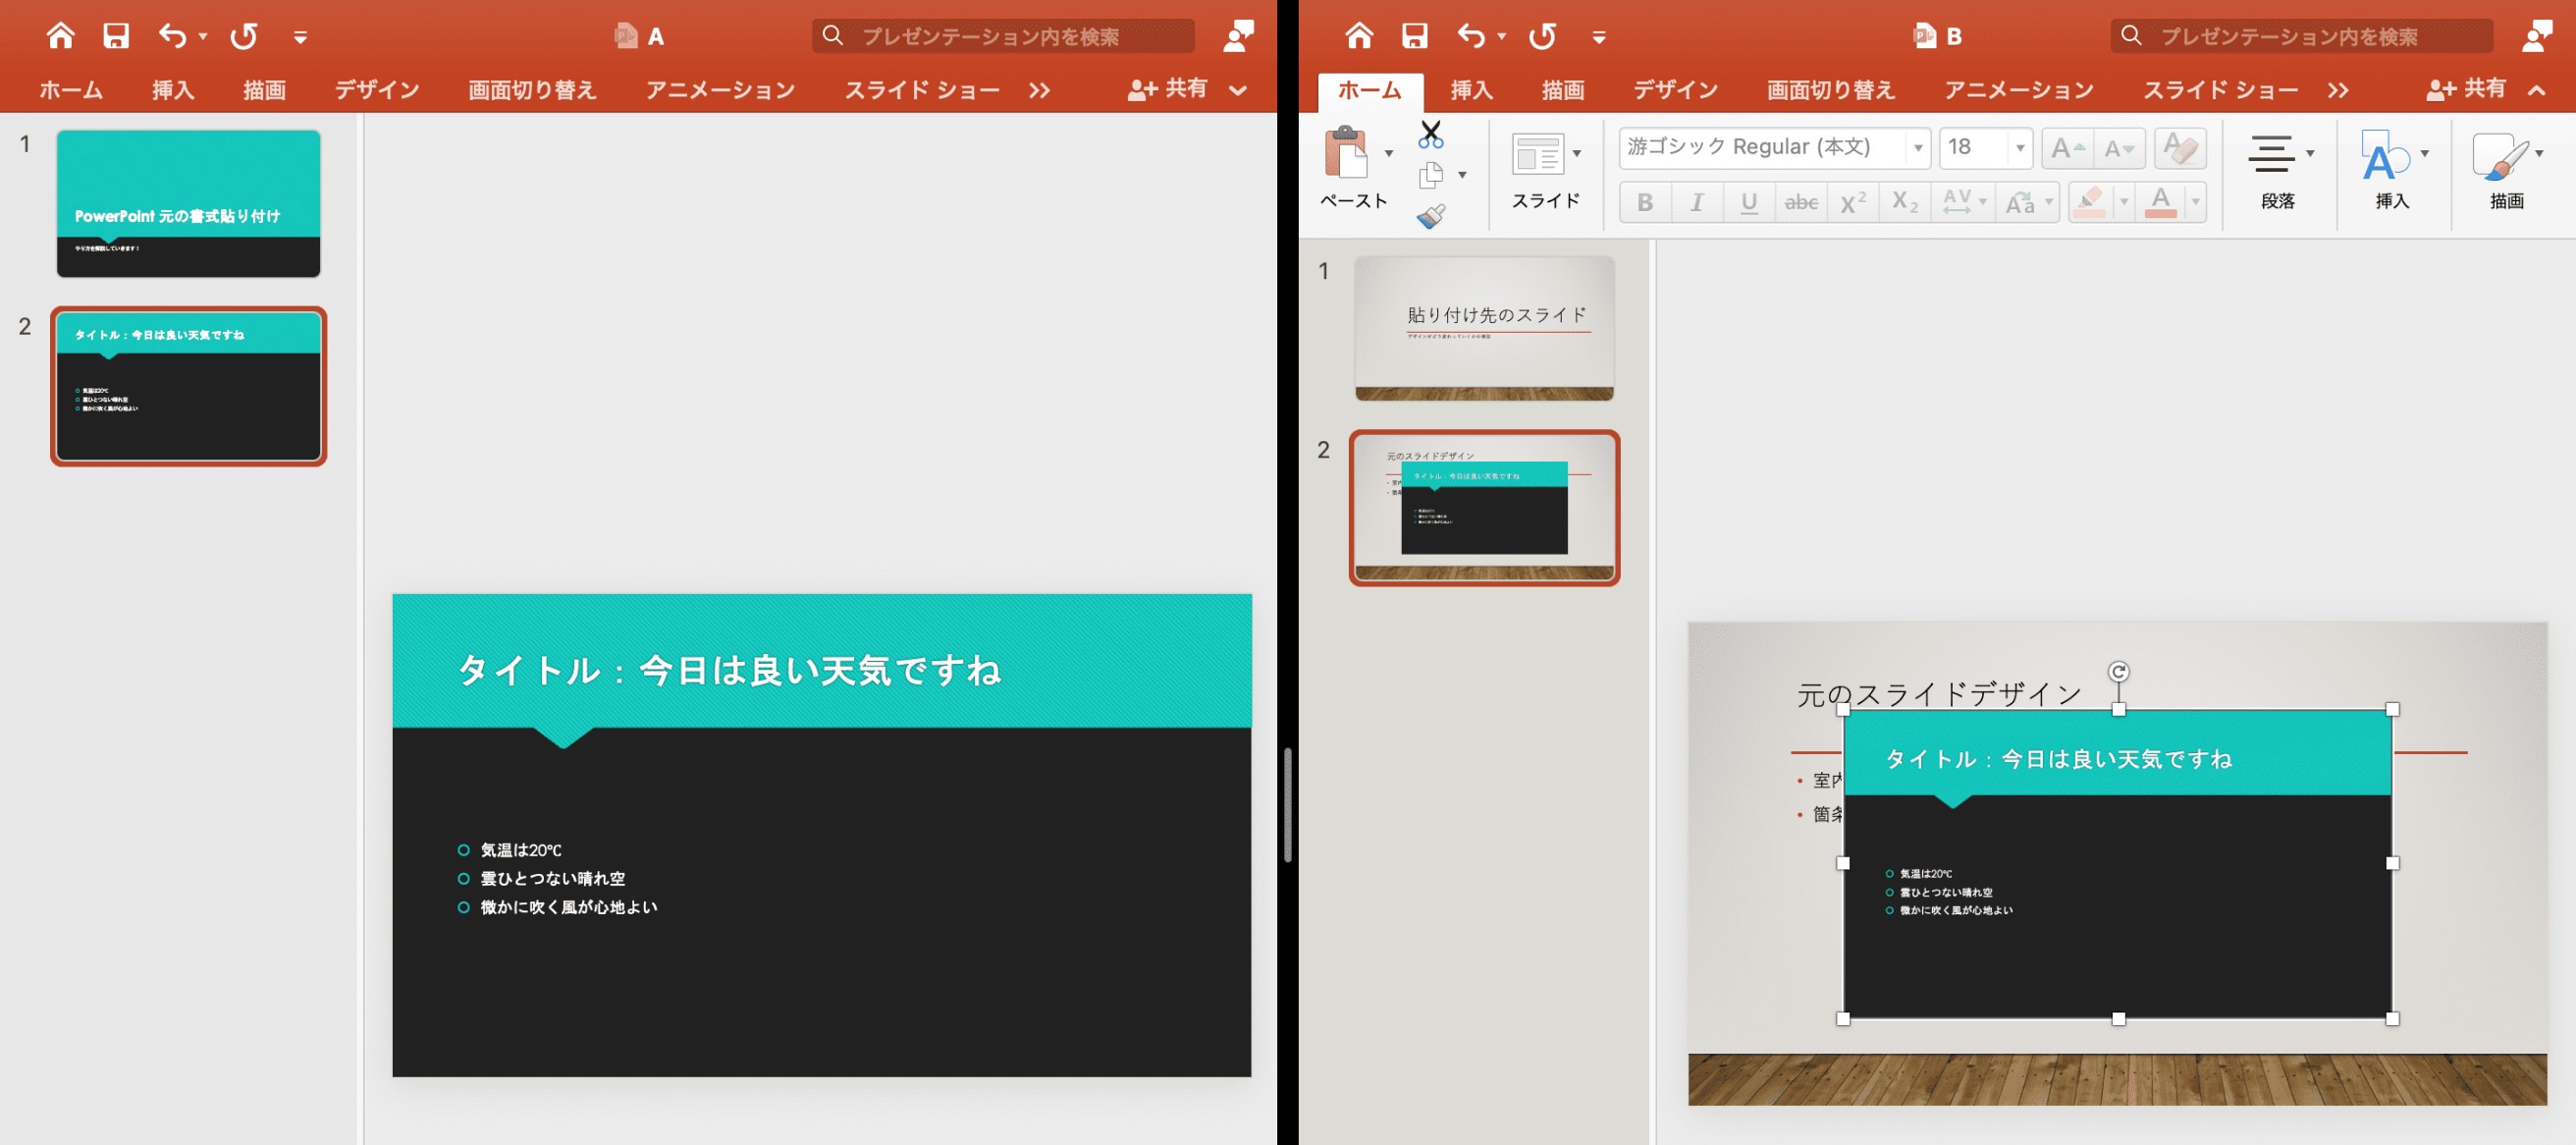Image resolution: width=2576 pixels, height=1145 pixels.
Task: Select the Format Painter brush icon
Action: pos(1431,216)
